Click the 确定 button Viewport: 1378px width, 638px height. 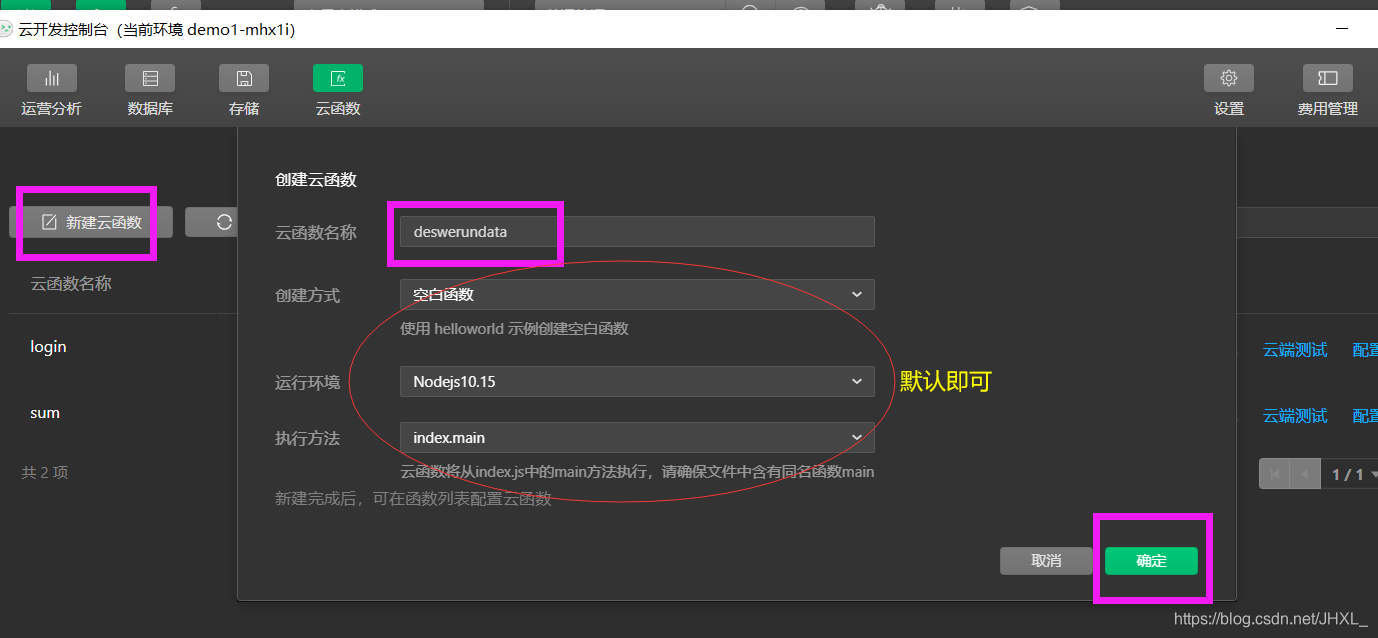[x=1151, y=561]
